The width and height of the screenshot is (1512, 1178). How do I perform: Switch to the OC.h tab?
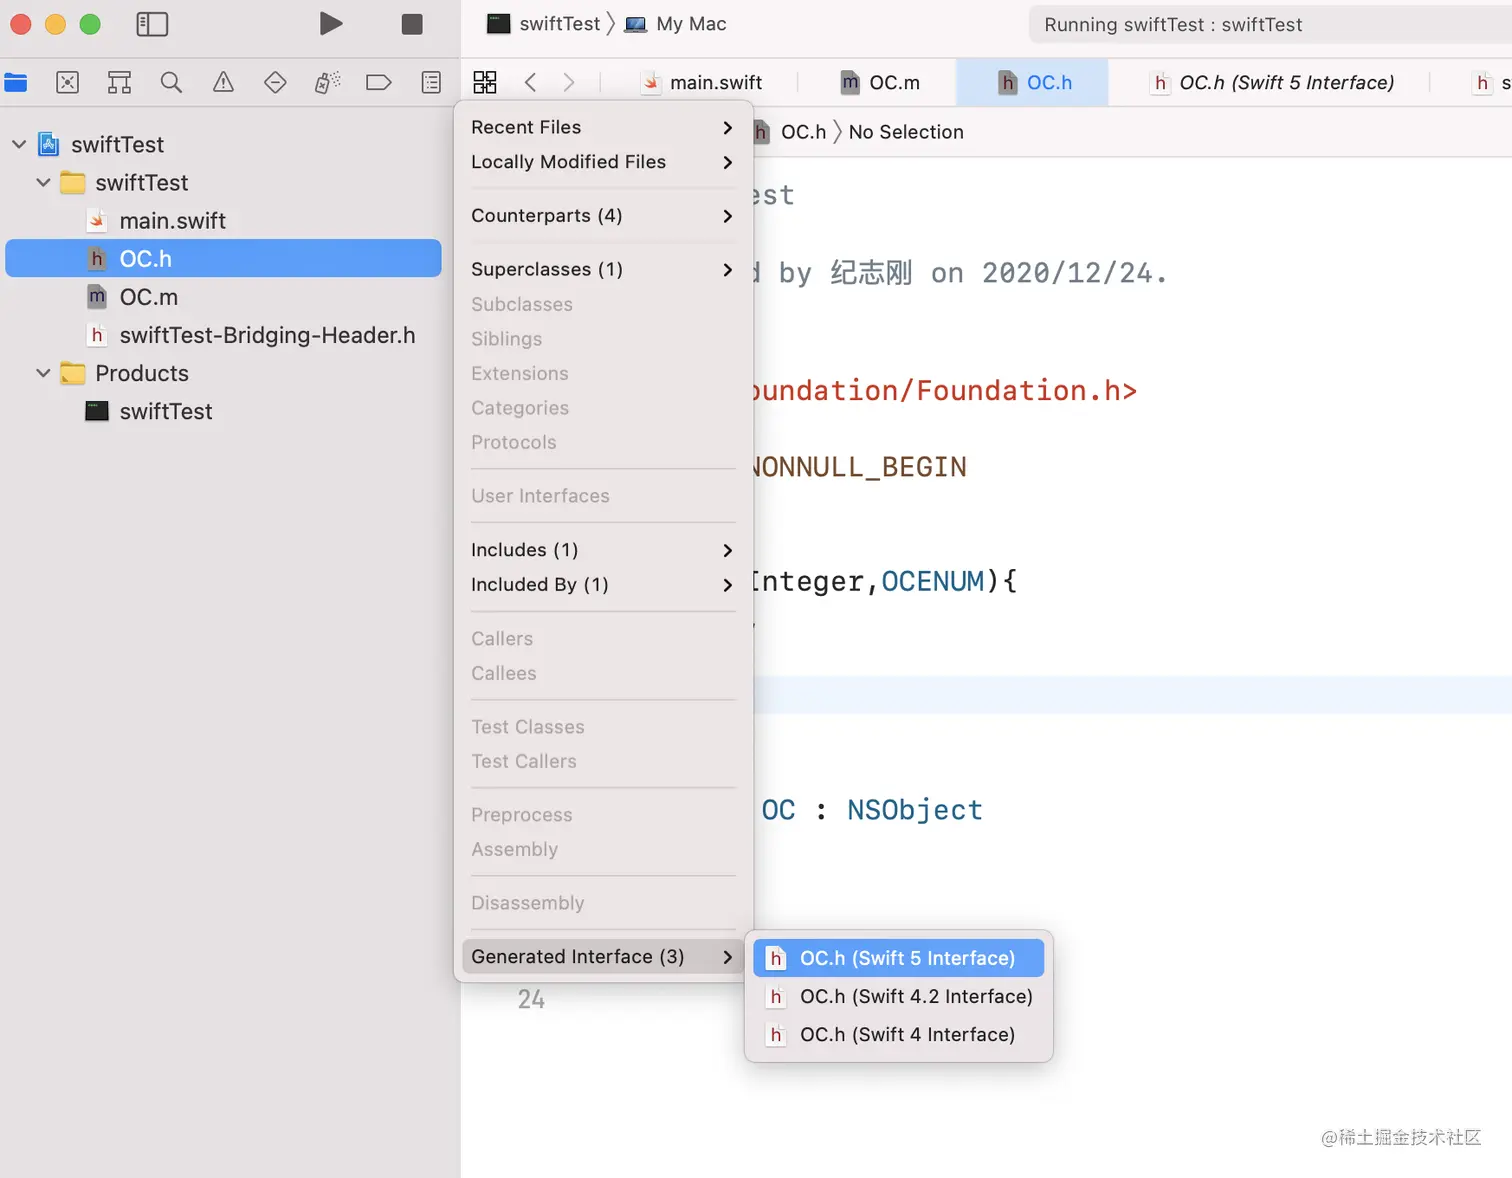coord(1033,82)
